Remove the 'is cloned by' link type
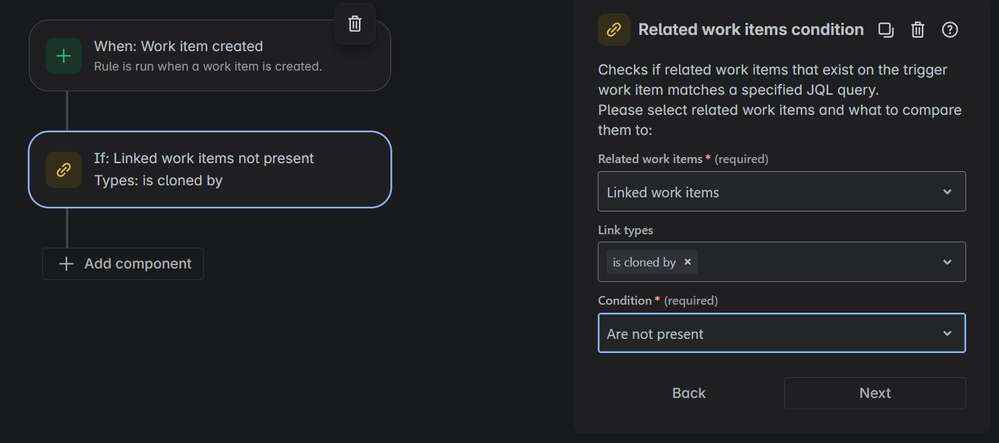The height and width of the screenshot is (443, 999). (687, 262)
